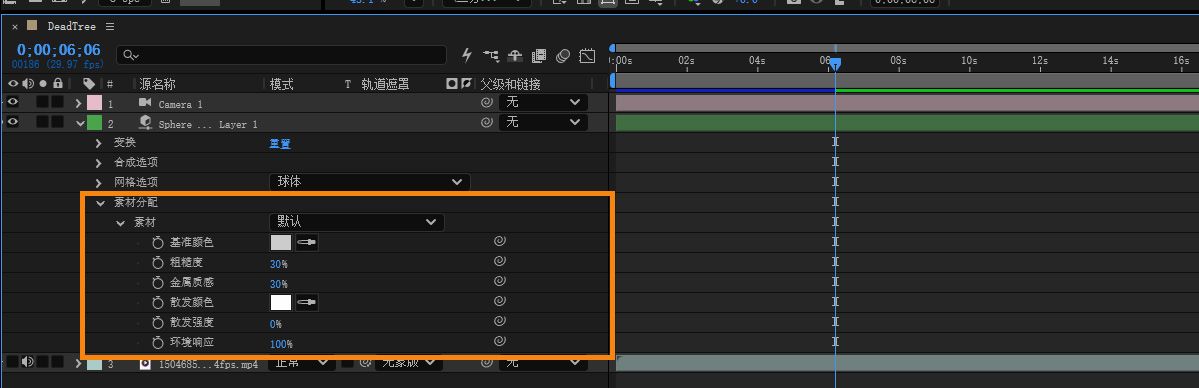Hide the Sphere Layer 1 with eye toggle
Image resolution: width=1199 pixels, height=388 pixels.
click(13, 122)
